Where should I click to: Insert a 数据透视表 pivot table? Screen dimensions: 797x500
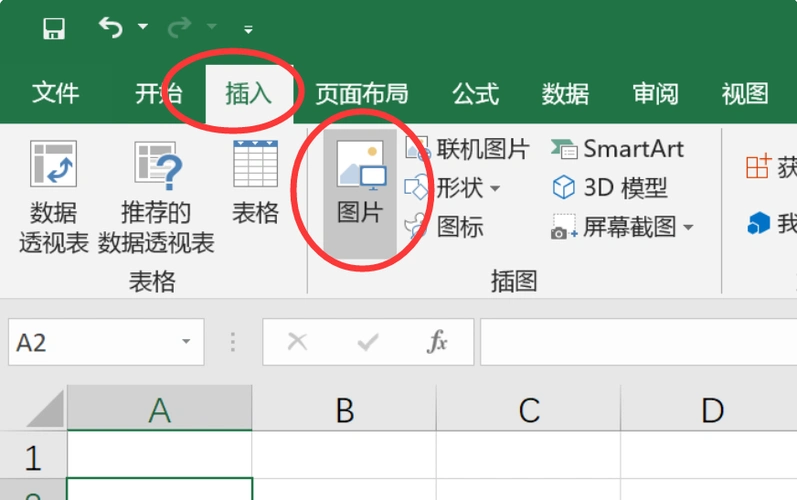[53, 197]
